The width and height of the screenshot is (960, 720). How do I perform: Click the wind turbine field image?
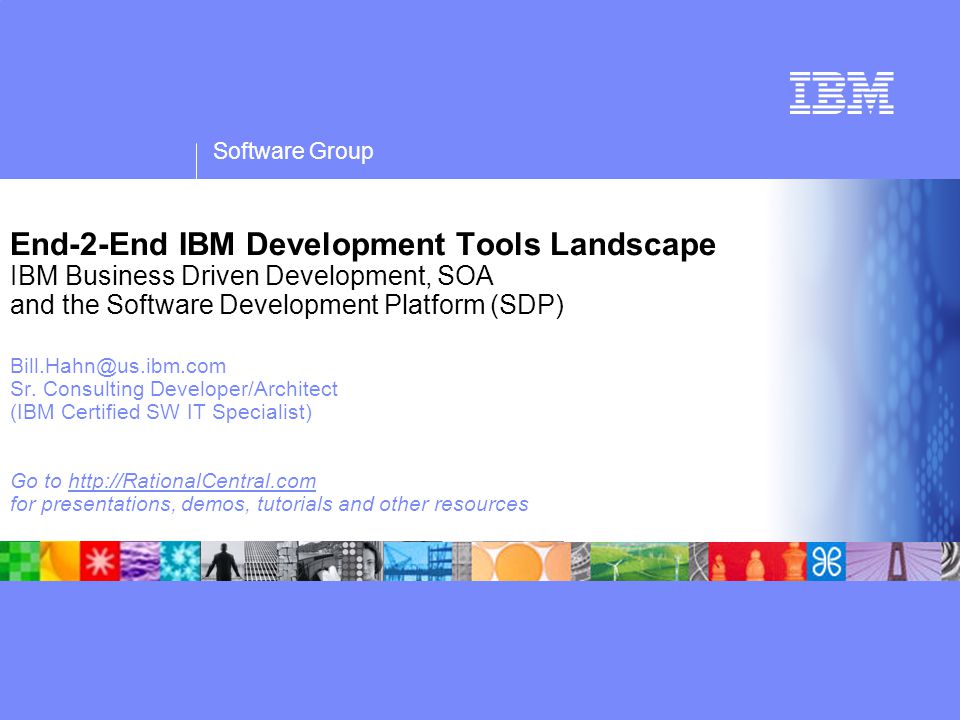point(640,561)
